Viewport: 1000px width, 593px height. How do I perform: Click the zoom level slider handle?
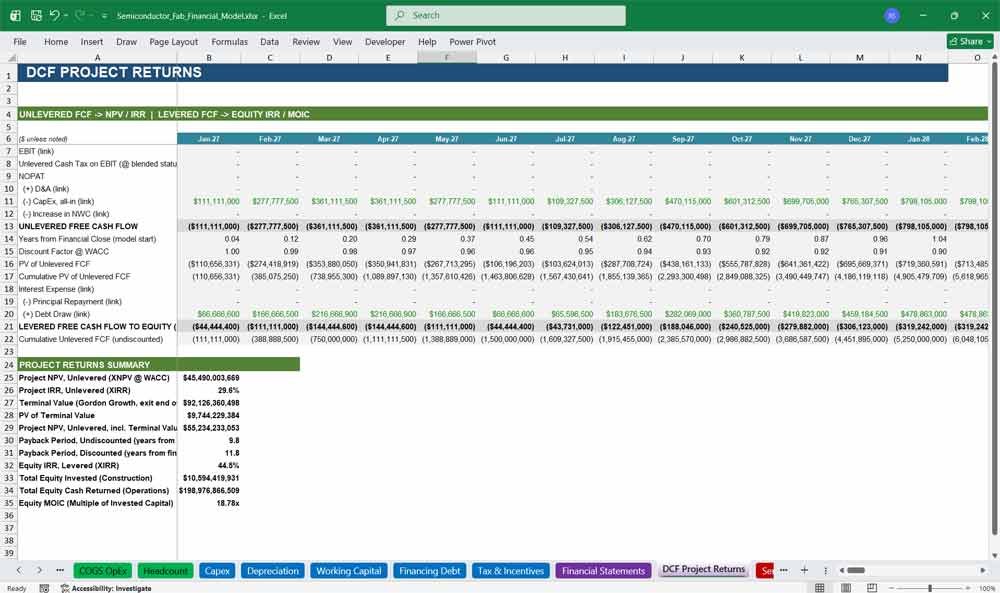[930, 588]
